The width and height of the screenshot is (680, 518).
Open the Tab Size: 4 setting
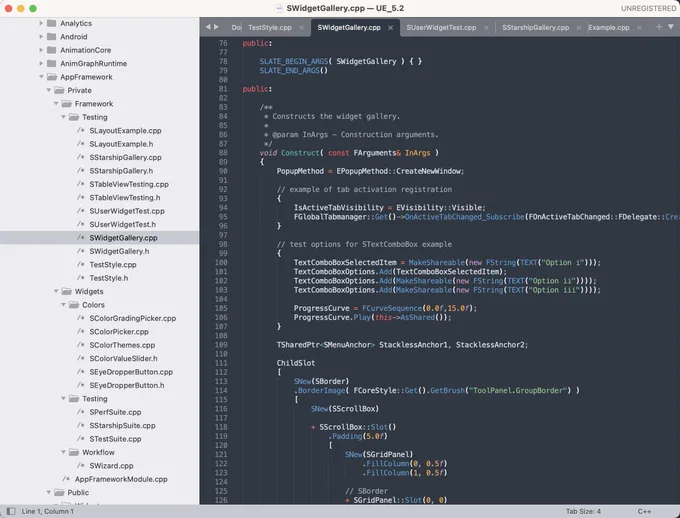click(583, 511)
